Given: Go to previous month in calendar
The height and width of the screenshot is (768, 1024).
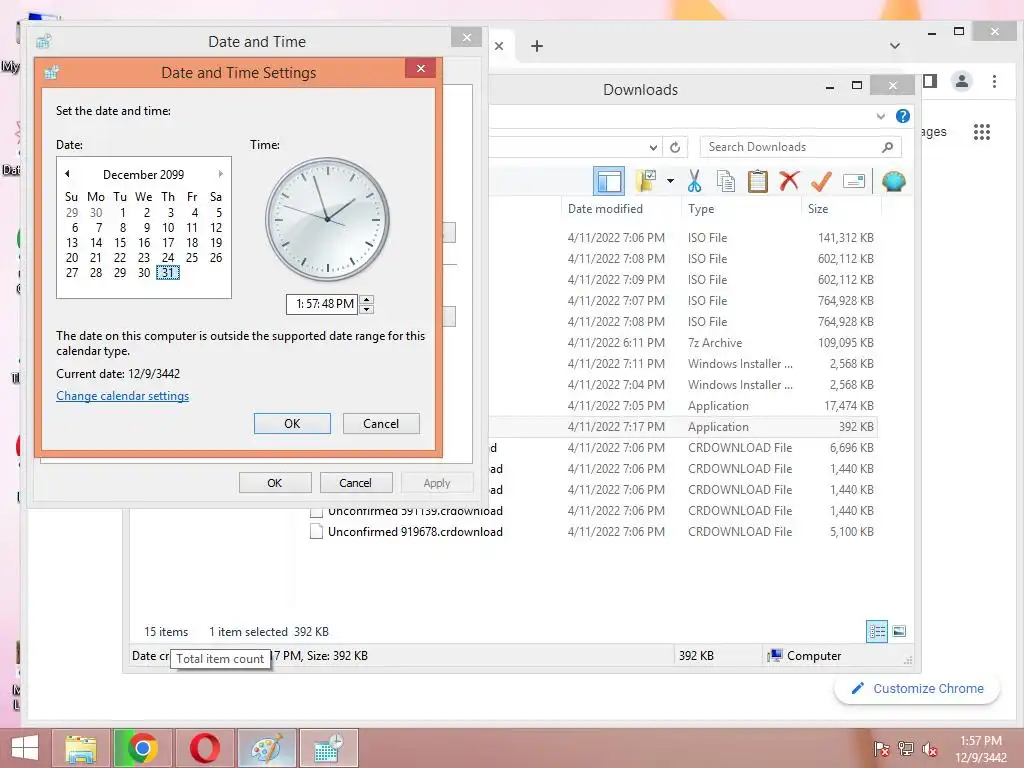Looking at the screenshot, I should click(x=67, y=174).
